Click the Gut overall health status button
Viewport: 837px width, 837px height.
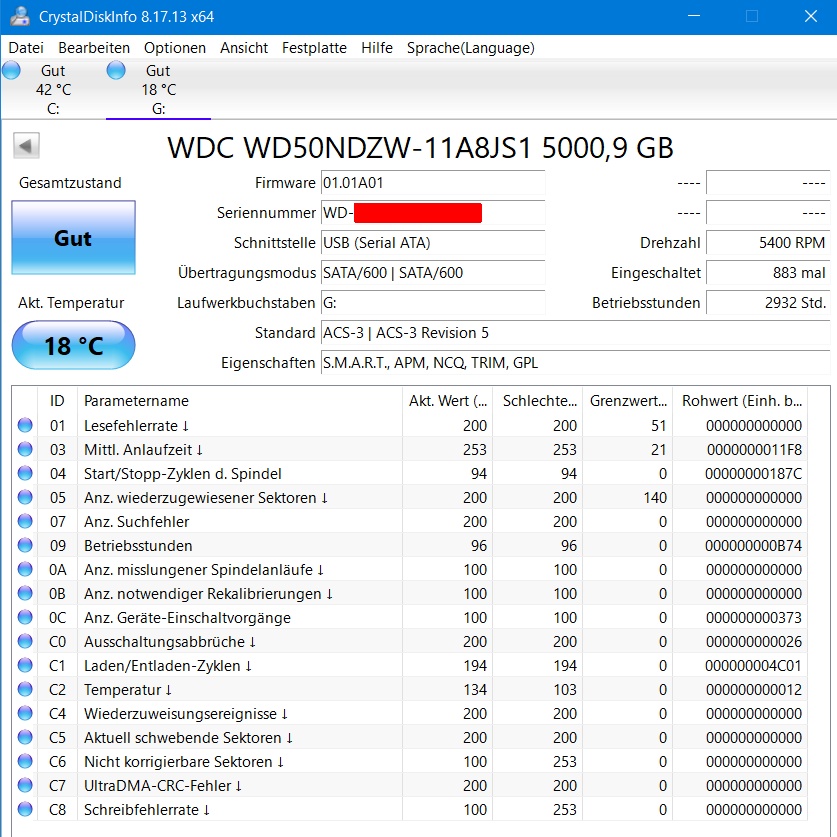pos(73,238)
